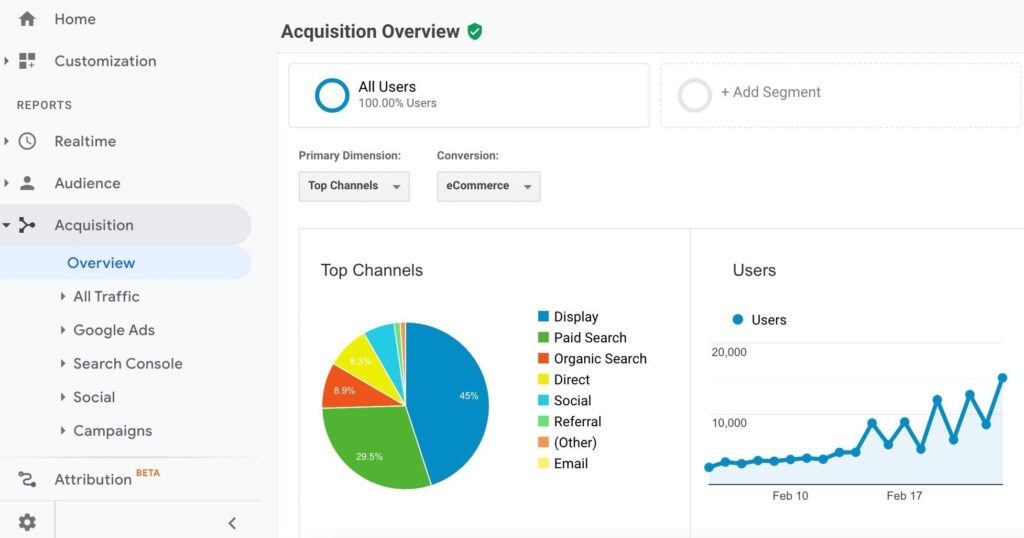Open Admin settings gear icon
Viewport: 1024px width, 538px height.
click(x=27, y=522)
